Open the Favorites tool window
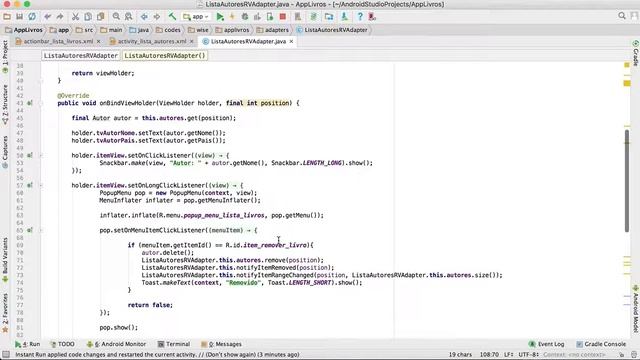Screen dimensions: 640x360 [5, 313]
